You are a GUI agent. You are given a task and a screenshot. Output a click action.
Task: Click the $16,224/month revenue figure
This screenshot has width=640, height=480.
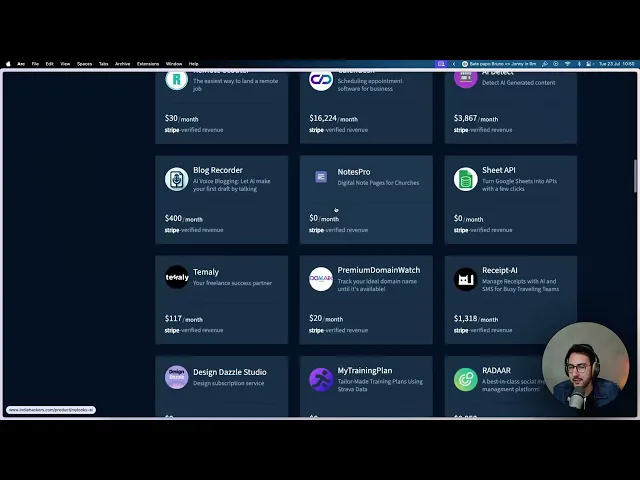coord(333,118)
